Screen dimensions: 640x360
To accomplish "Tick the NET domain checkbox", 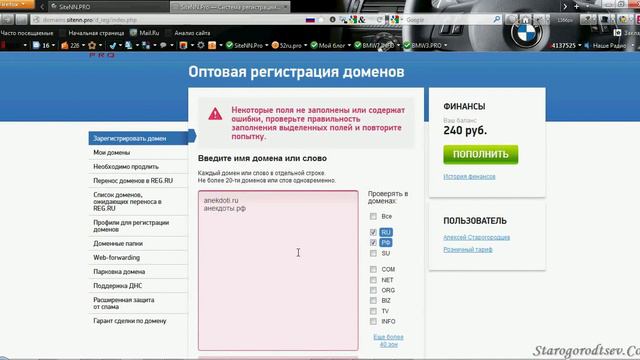I will pos(373,280).
